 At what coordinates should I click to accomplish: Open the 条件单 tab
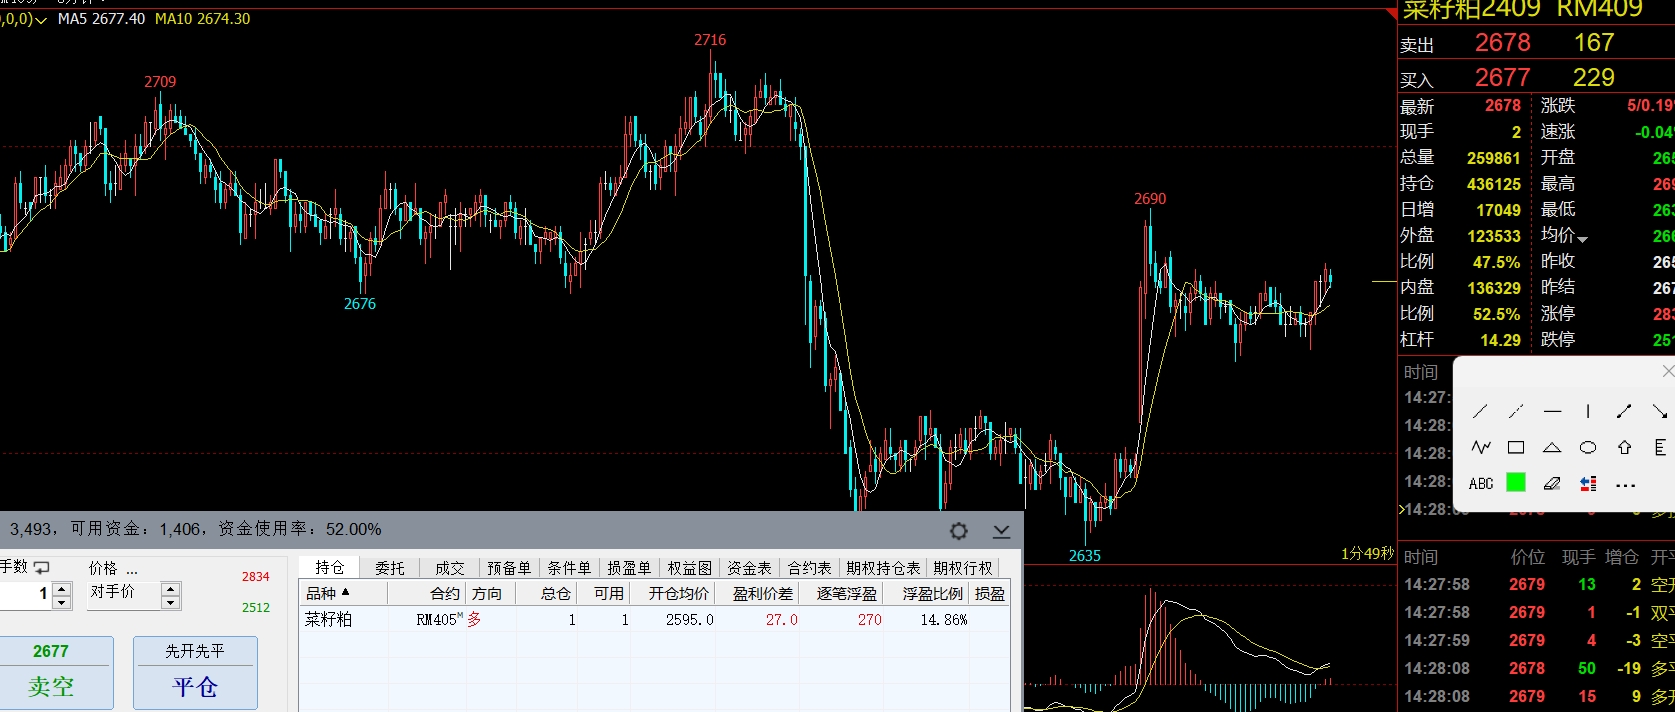(x=569, y=568)
